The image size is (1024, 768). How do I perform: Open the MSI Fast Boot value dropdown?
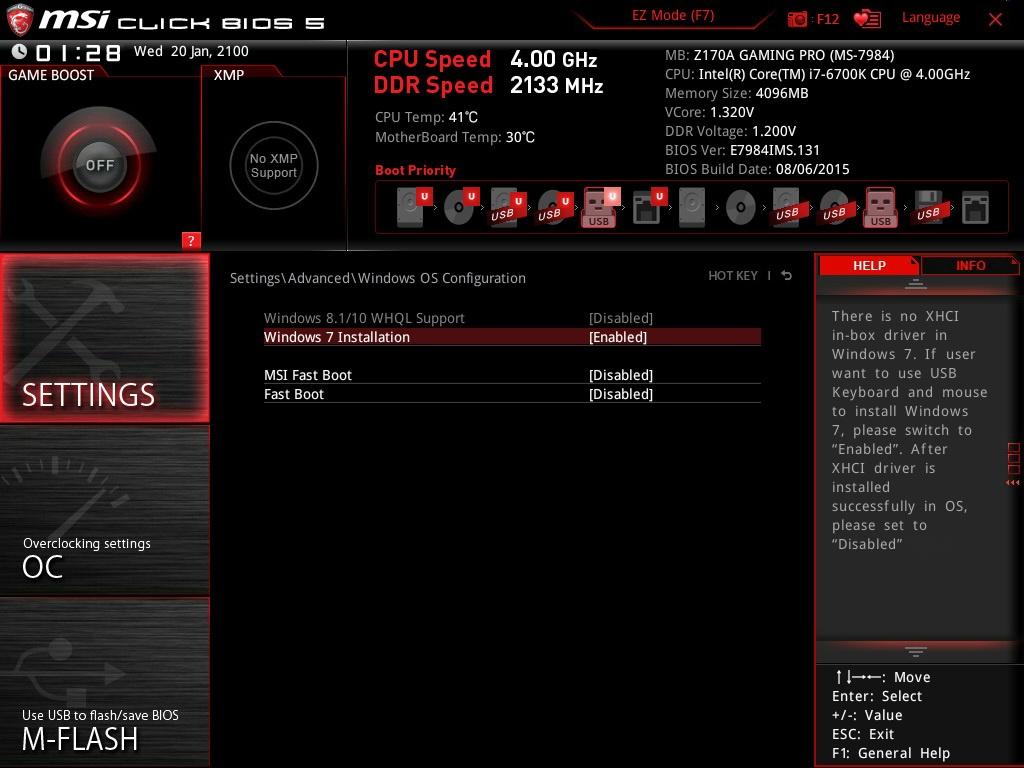pyautogui.click(x=620, y=375)
